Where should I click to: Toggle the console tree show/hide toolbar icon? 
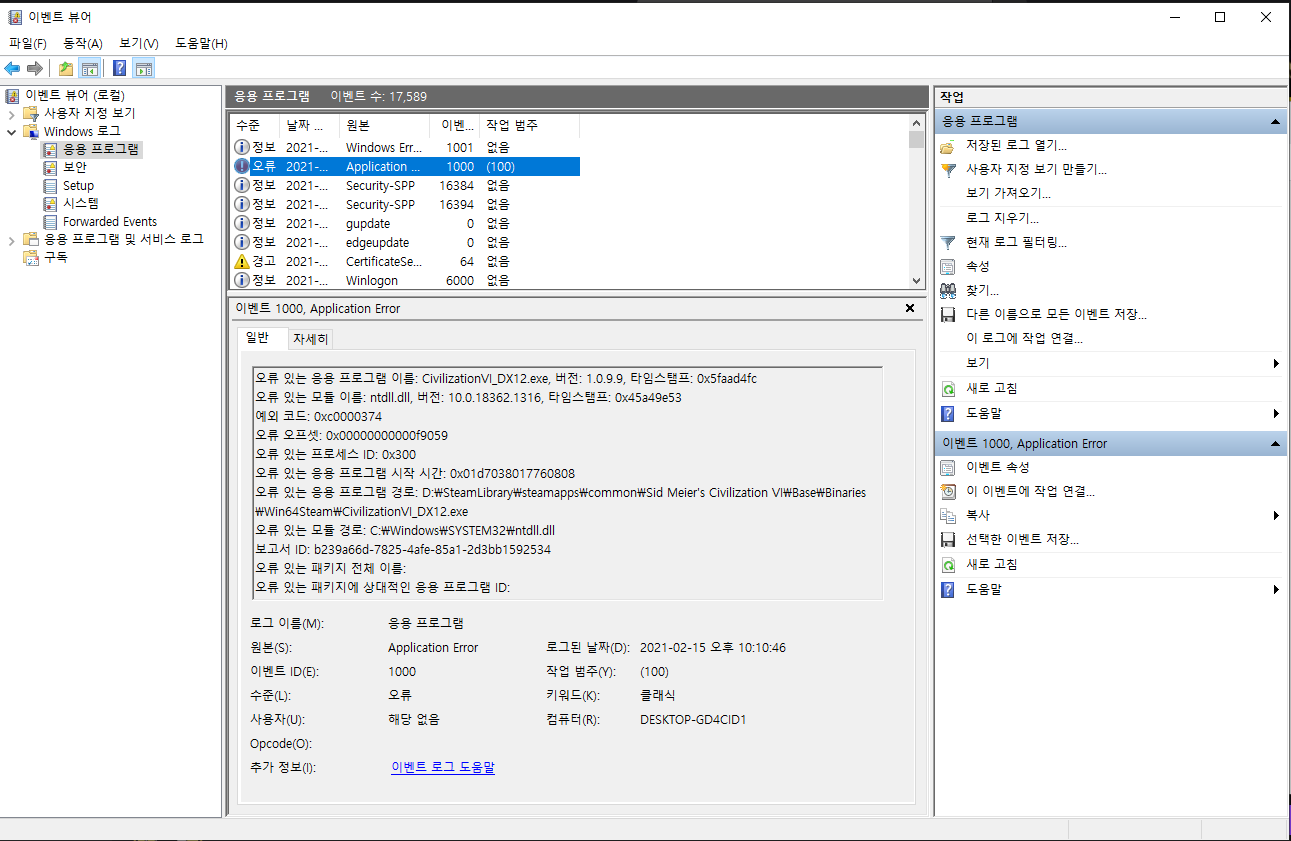[x=89, y=68]
